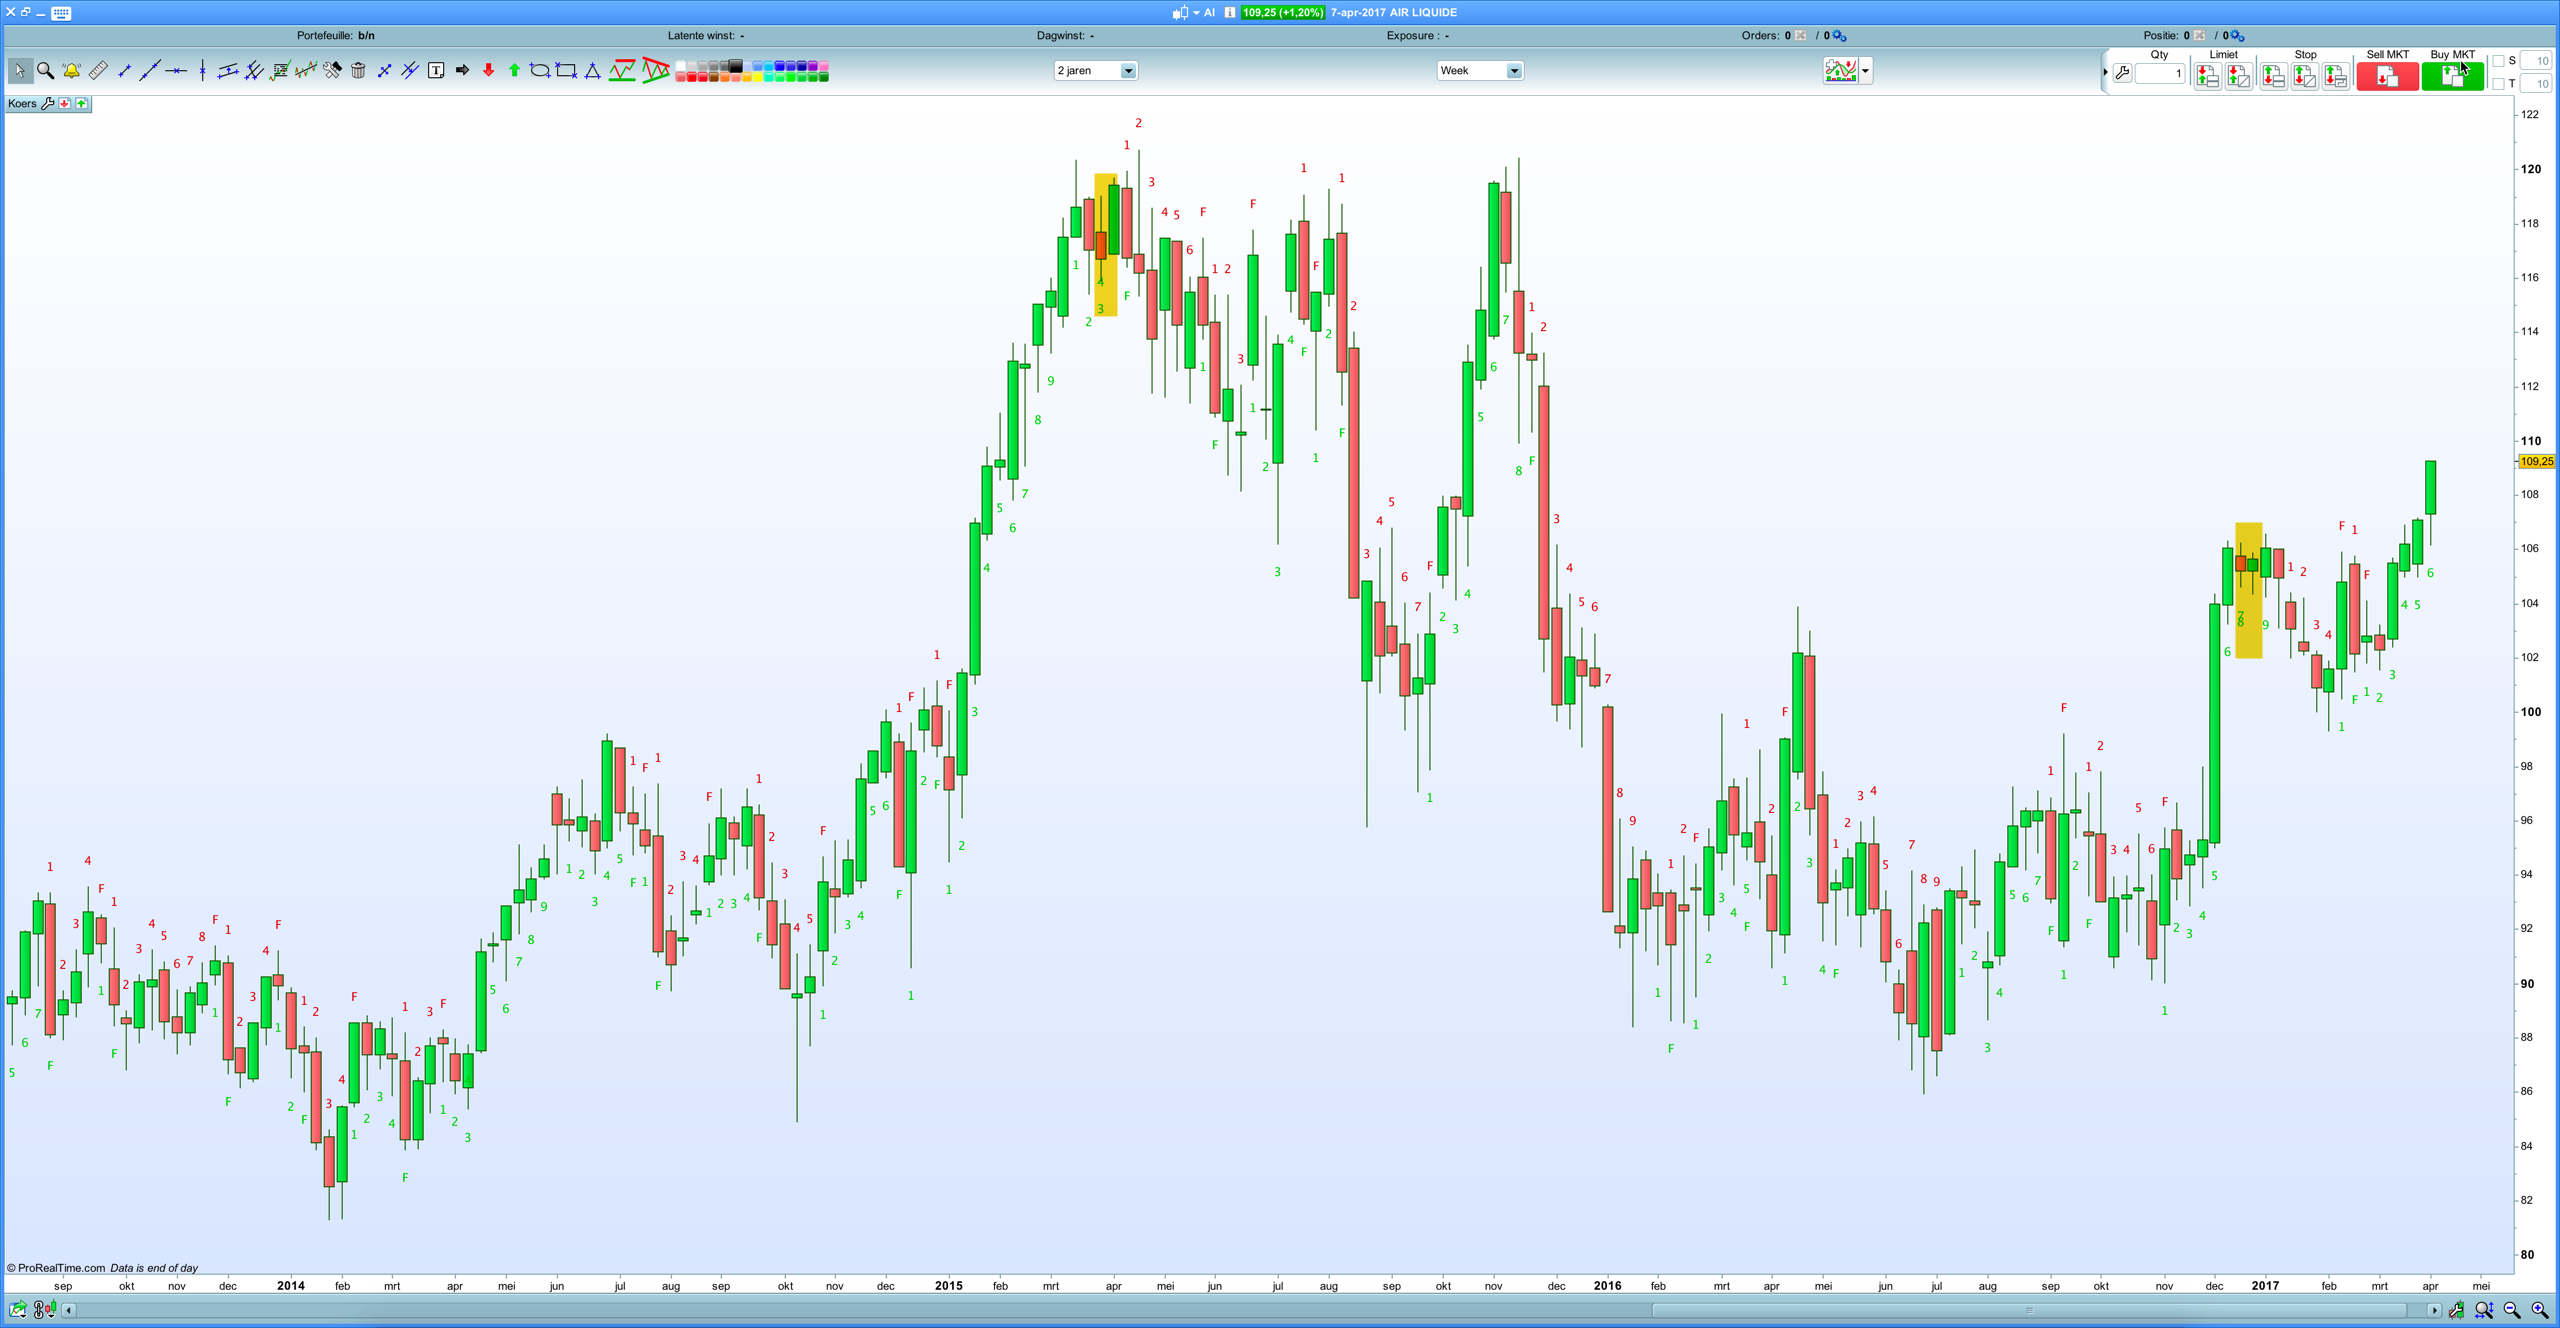Image resolution: width=2560 pixels, height=1328 pixels.
Task: Choose the ellipse drawing tool
Action: pyautogui.click(x=540, y=71)
